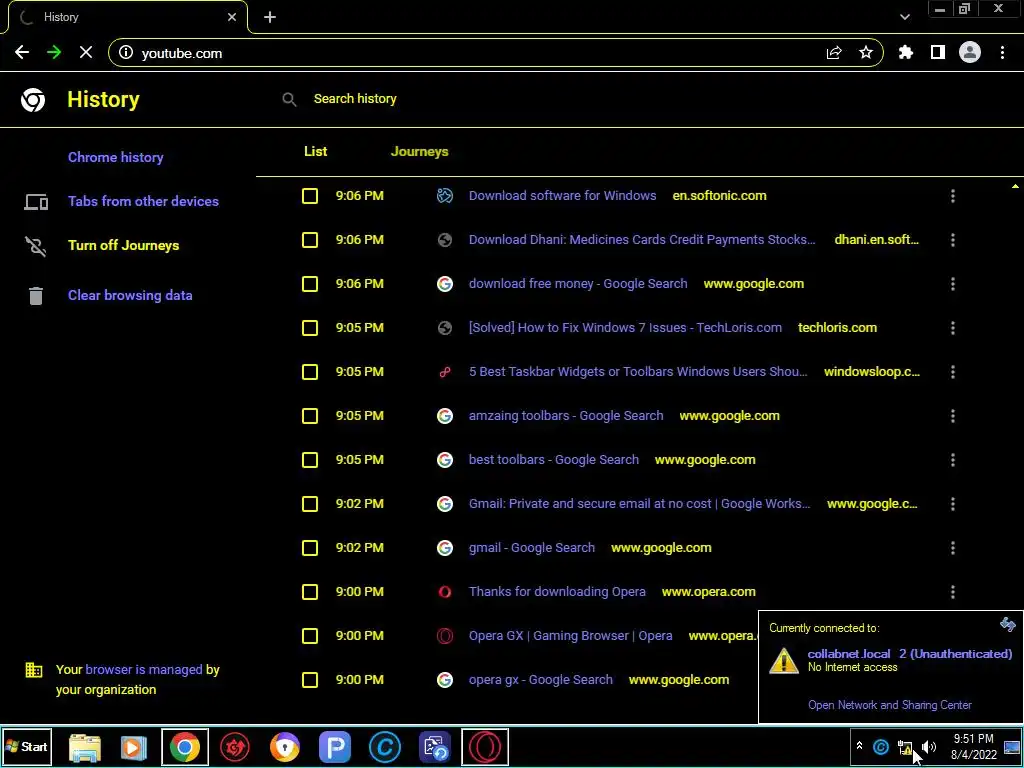This screenshot has width=1024, height=768.
Task: Click the search magnifier icon
Action: click(x=289, y=99)
